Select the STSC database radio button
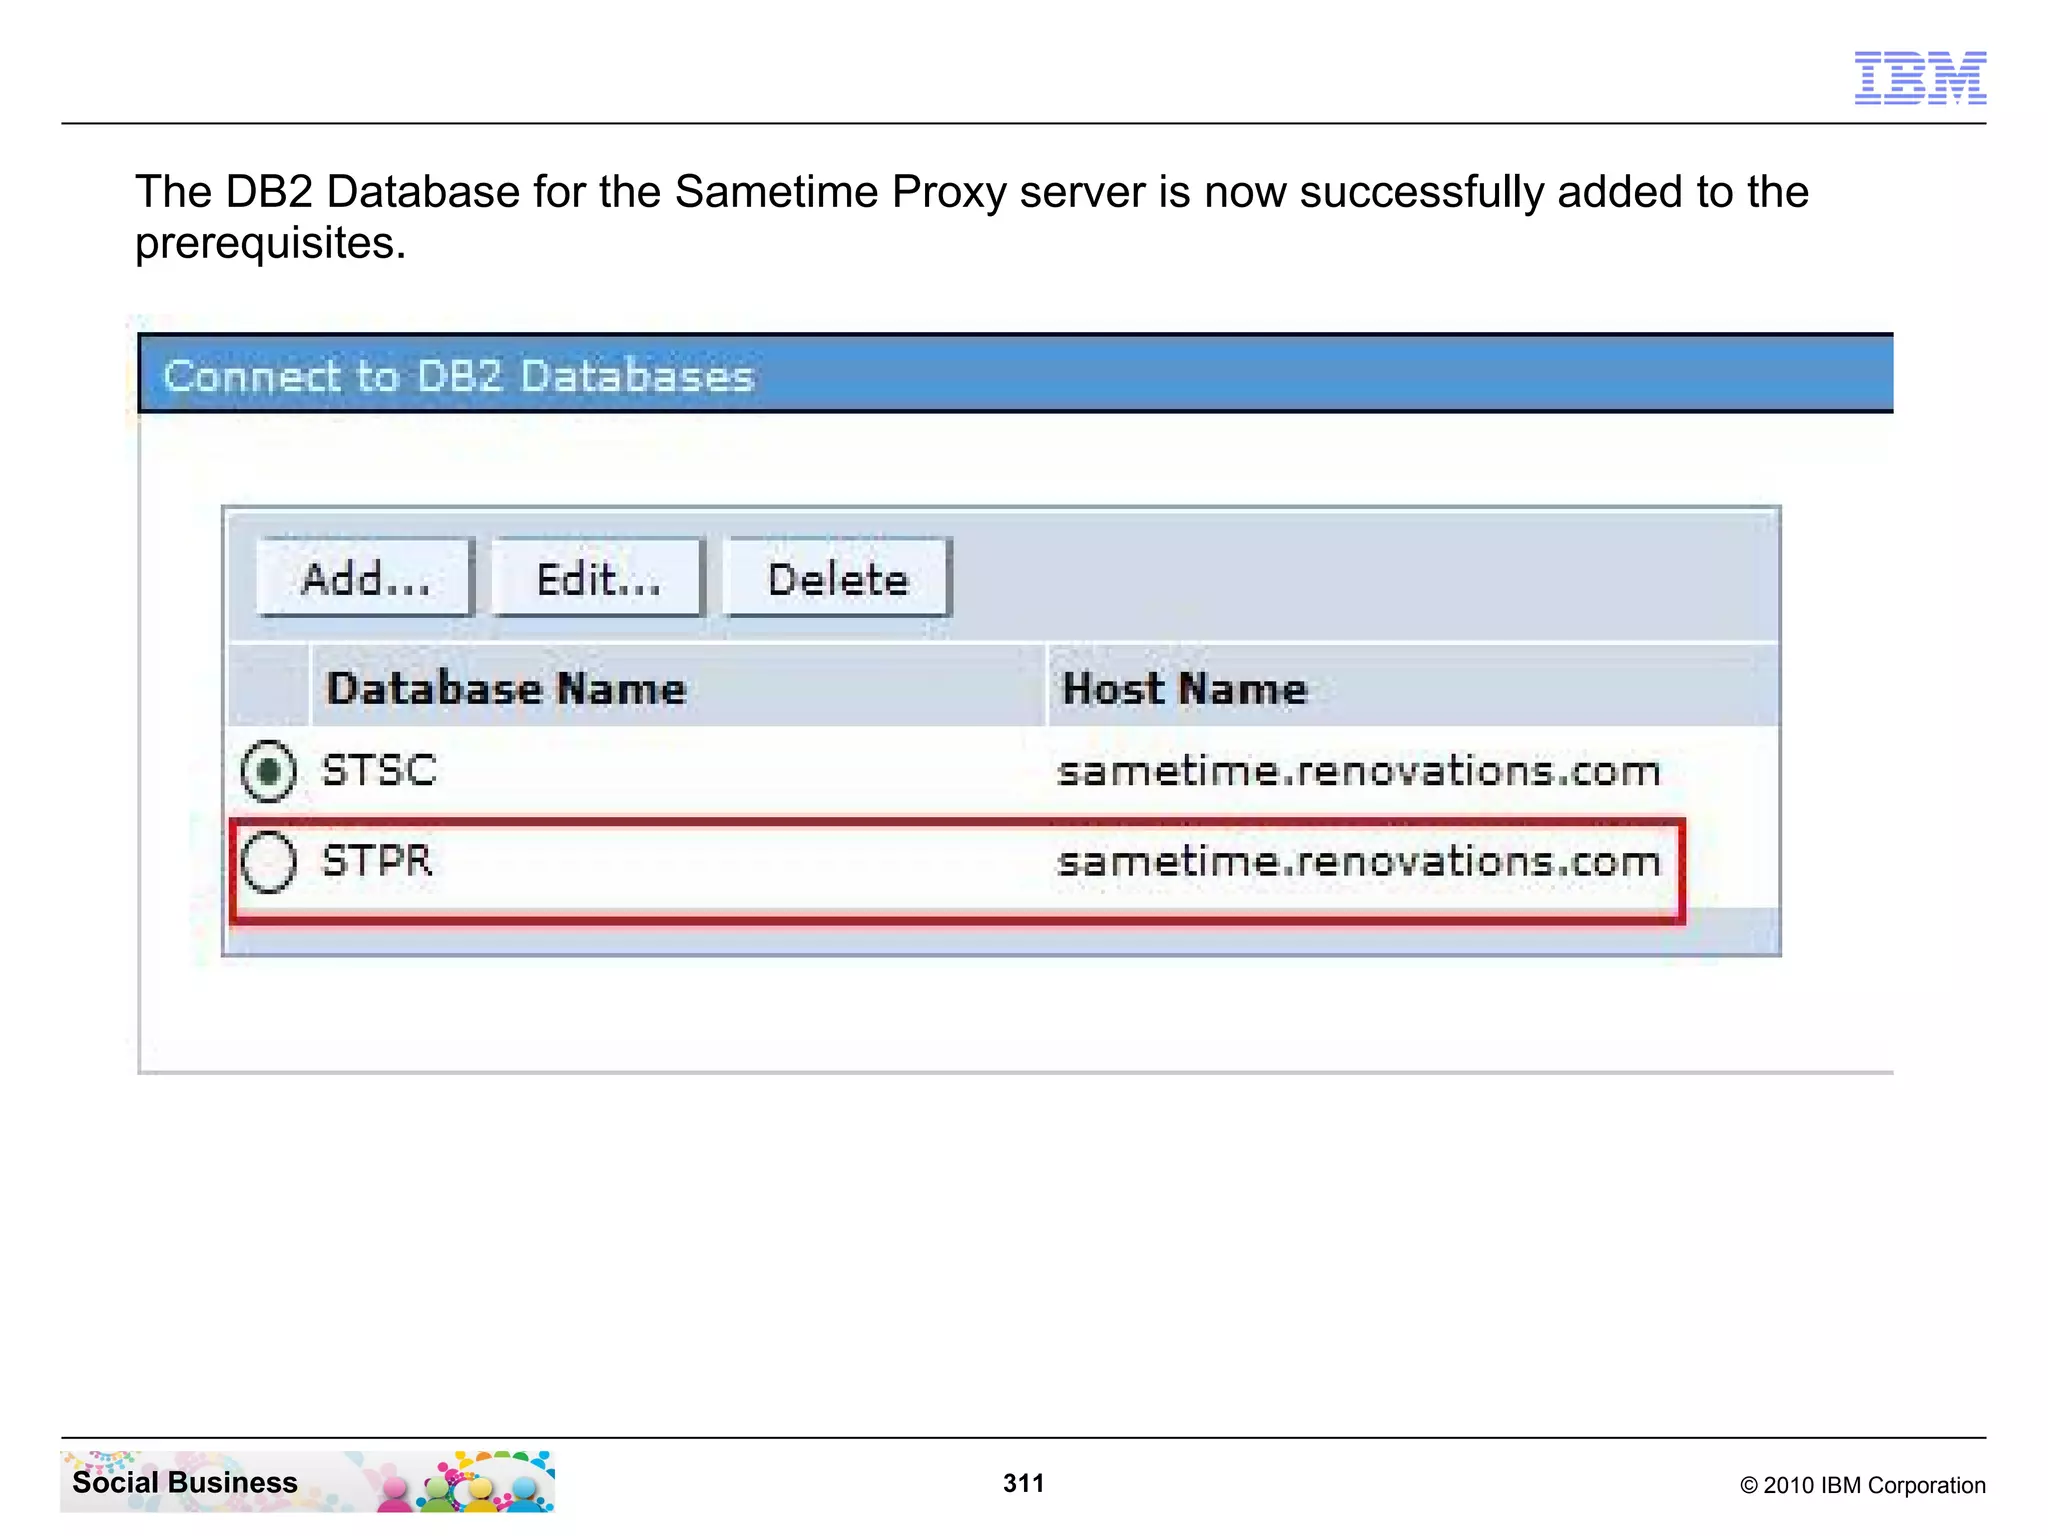 (x=268, y=771)
